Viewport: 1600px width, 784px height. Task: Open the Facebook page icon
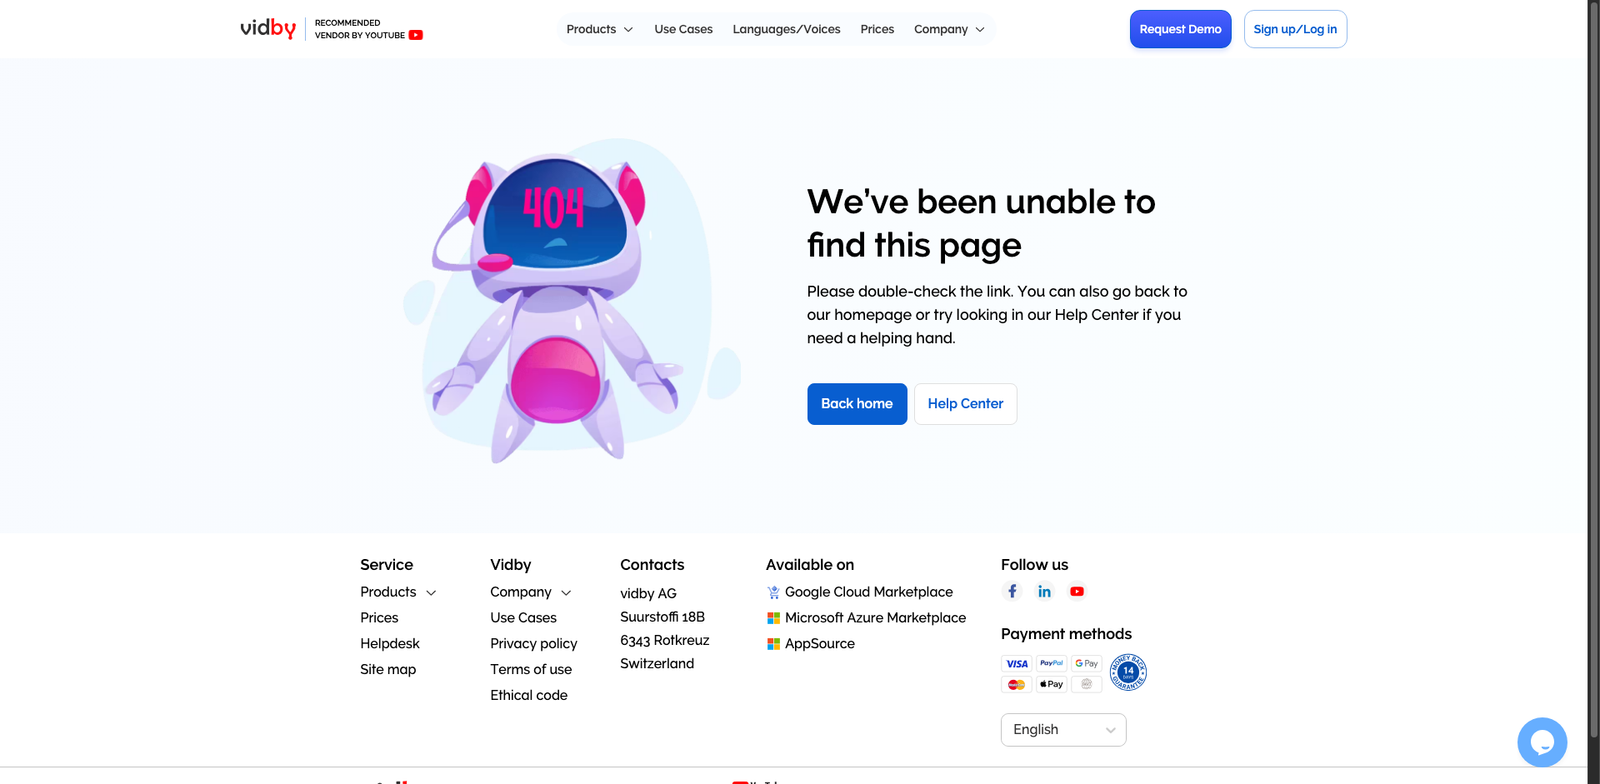(1012, 591)
